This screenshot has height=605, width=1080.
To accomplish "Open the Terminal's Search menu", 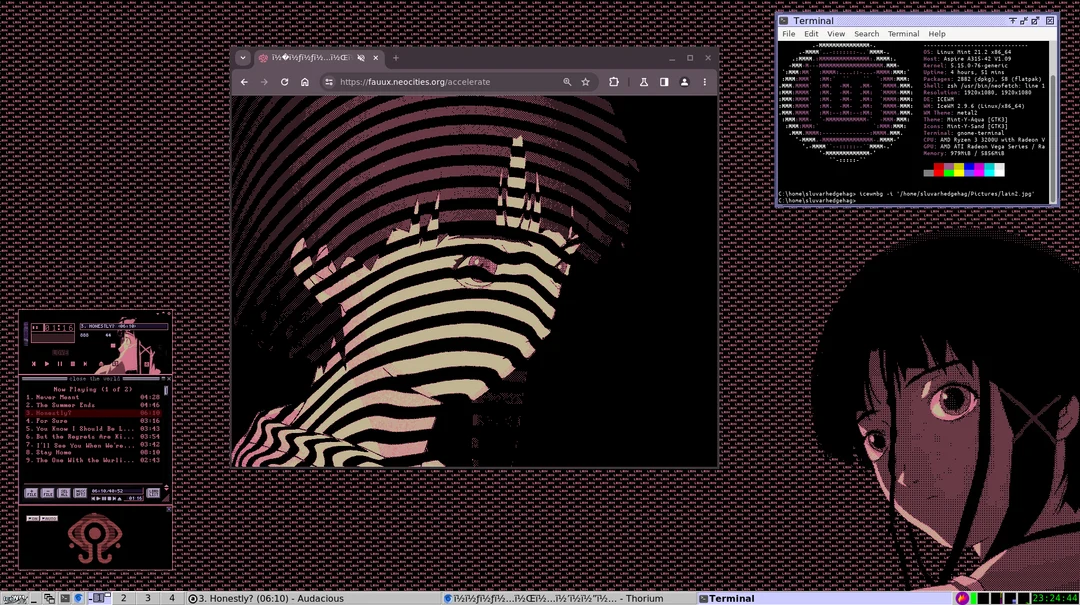I will (866, 34).
